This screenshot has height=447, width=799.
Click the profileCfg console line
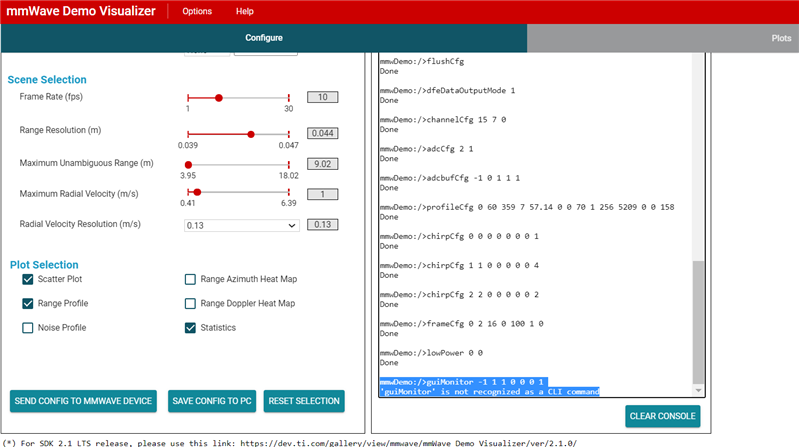click(527, 207)
